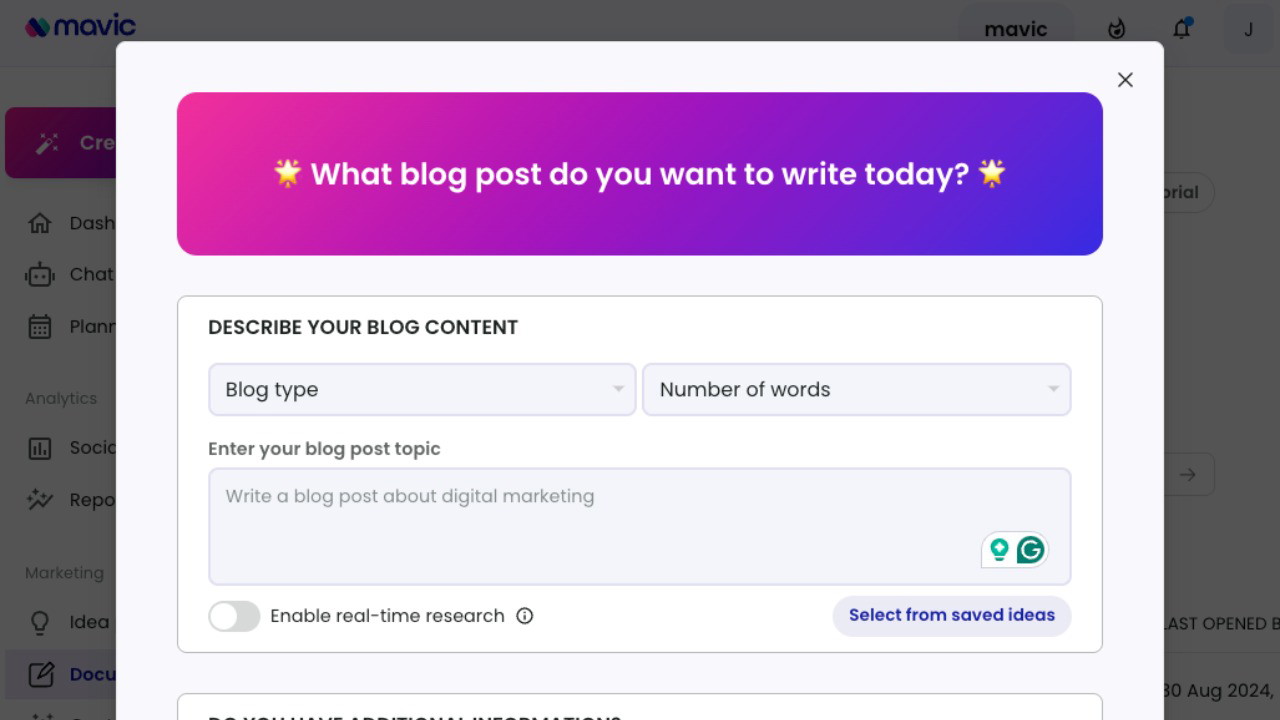Click the green lightbulb suggestion icon
1280x720 pixels.
click(999, 549)
